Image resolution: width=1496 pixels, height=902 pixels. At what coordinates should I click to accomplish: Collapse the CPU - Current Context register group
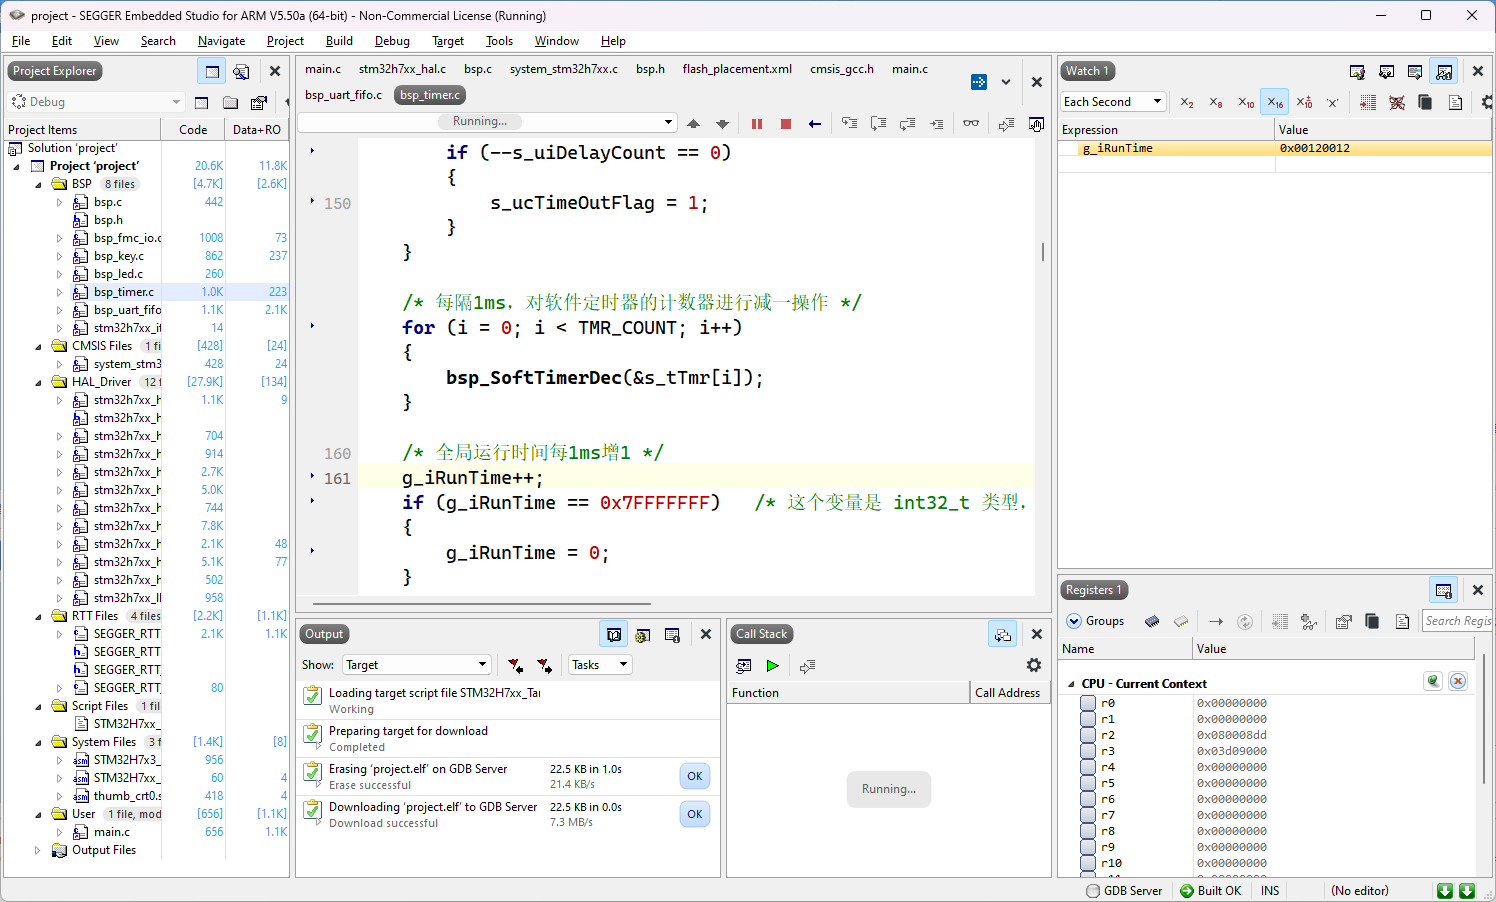[1072, 684]
